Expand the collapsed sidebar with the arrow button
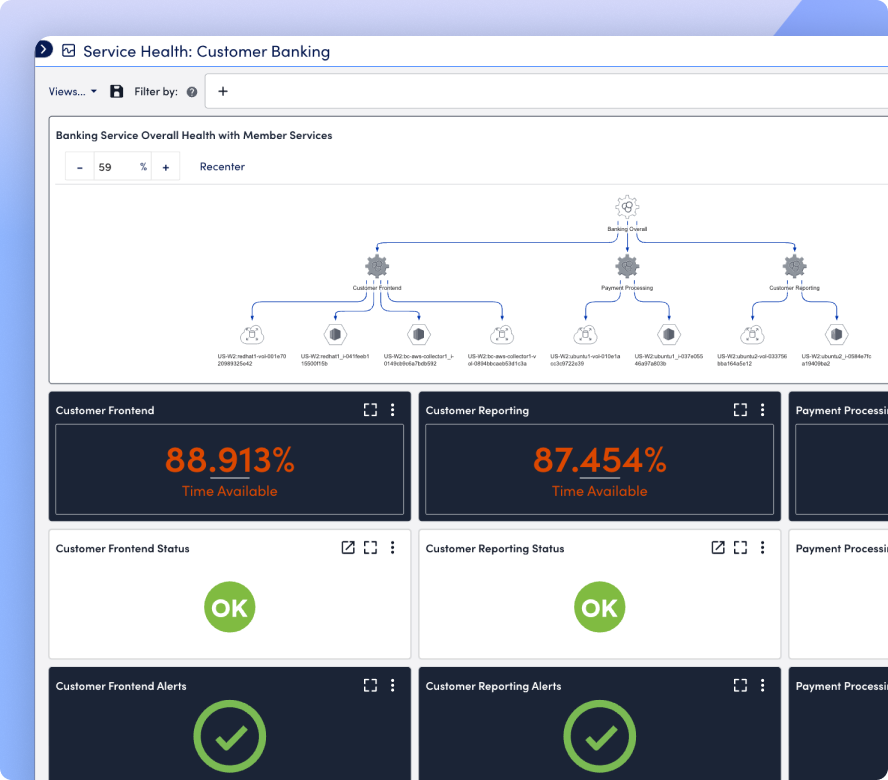888x780 pixels. tap(44, 50)
